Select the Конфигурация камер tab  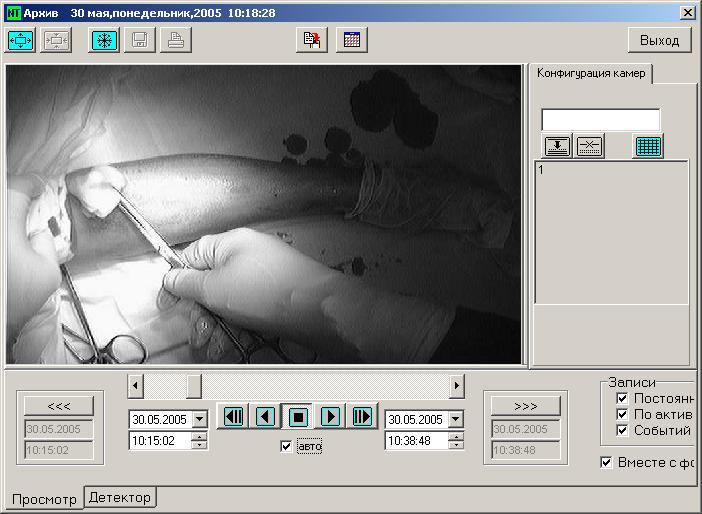tap(591, 73)
